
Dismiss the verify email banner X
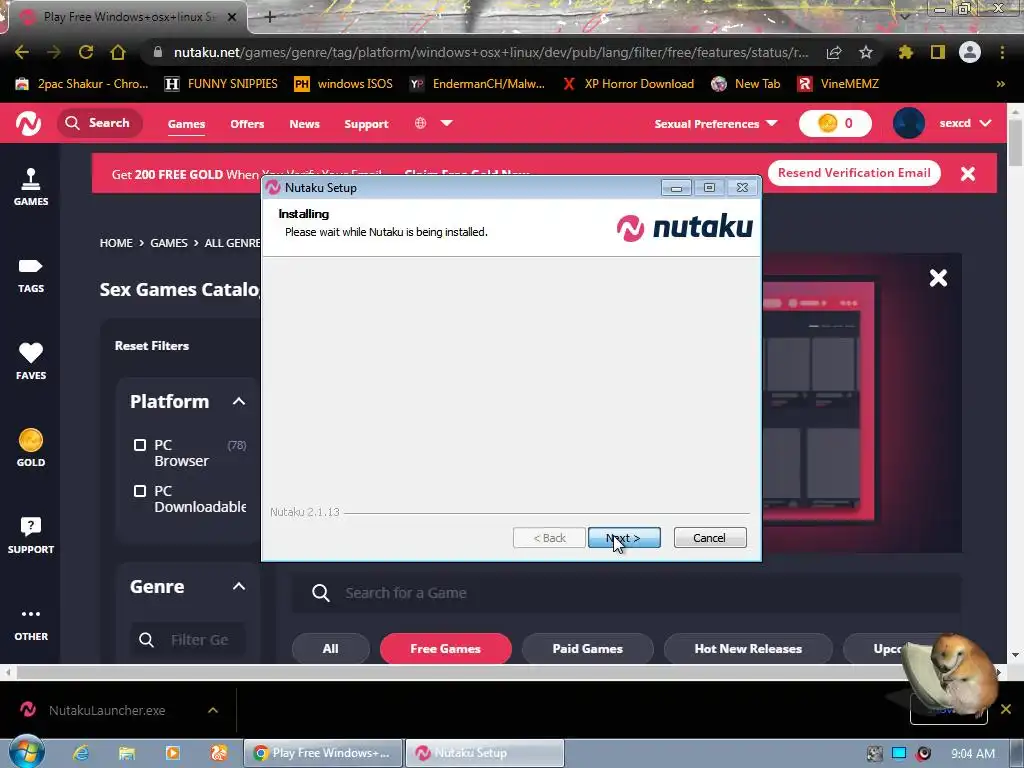[x=968, y=173]
